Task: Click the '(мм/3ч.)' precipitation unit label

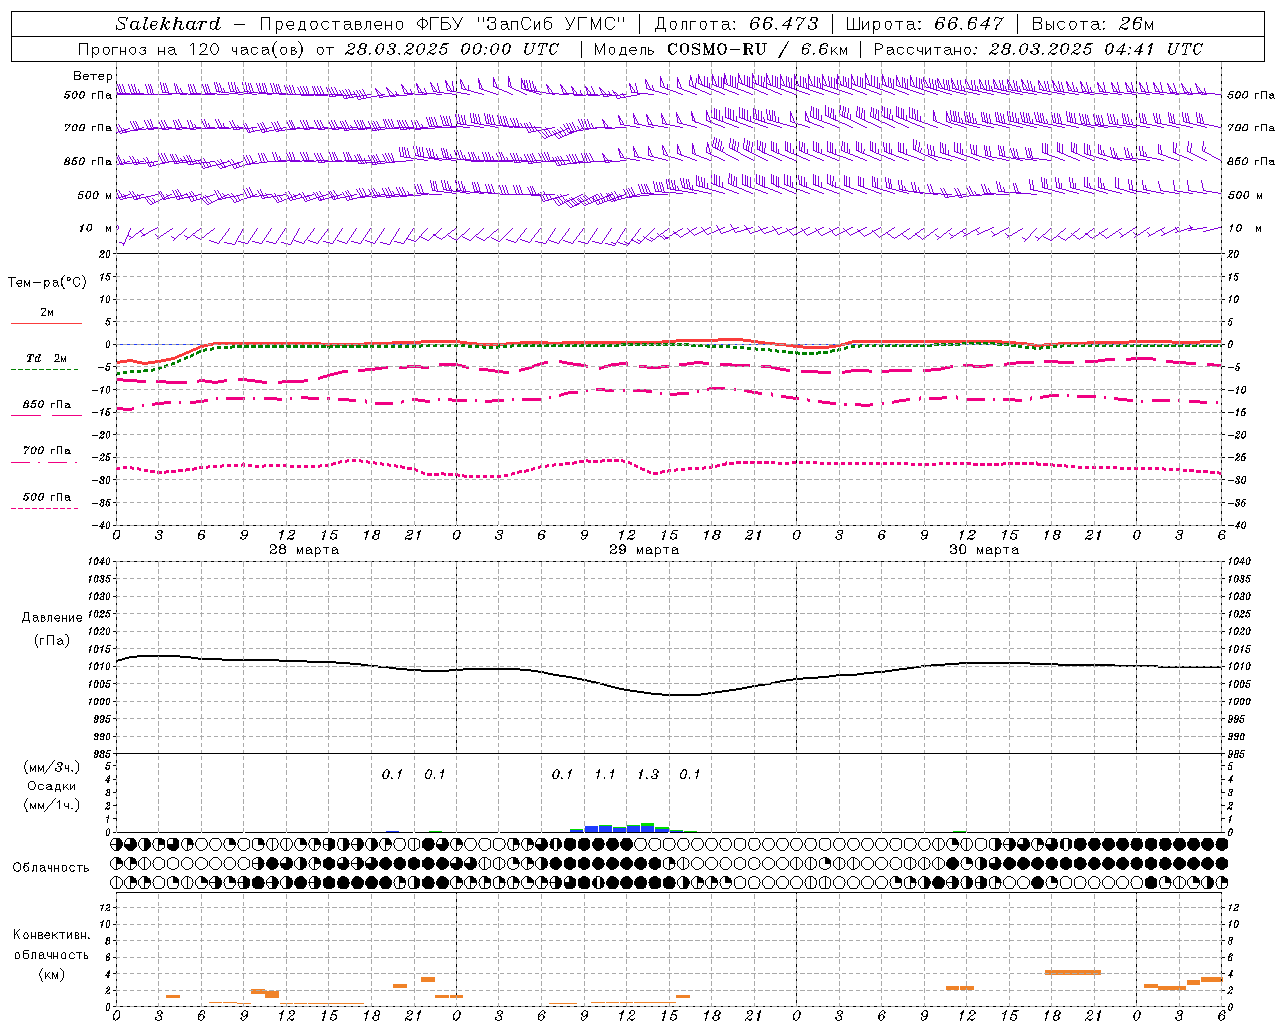Action: (x=52, y=767)
